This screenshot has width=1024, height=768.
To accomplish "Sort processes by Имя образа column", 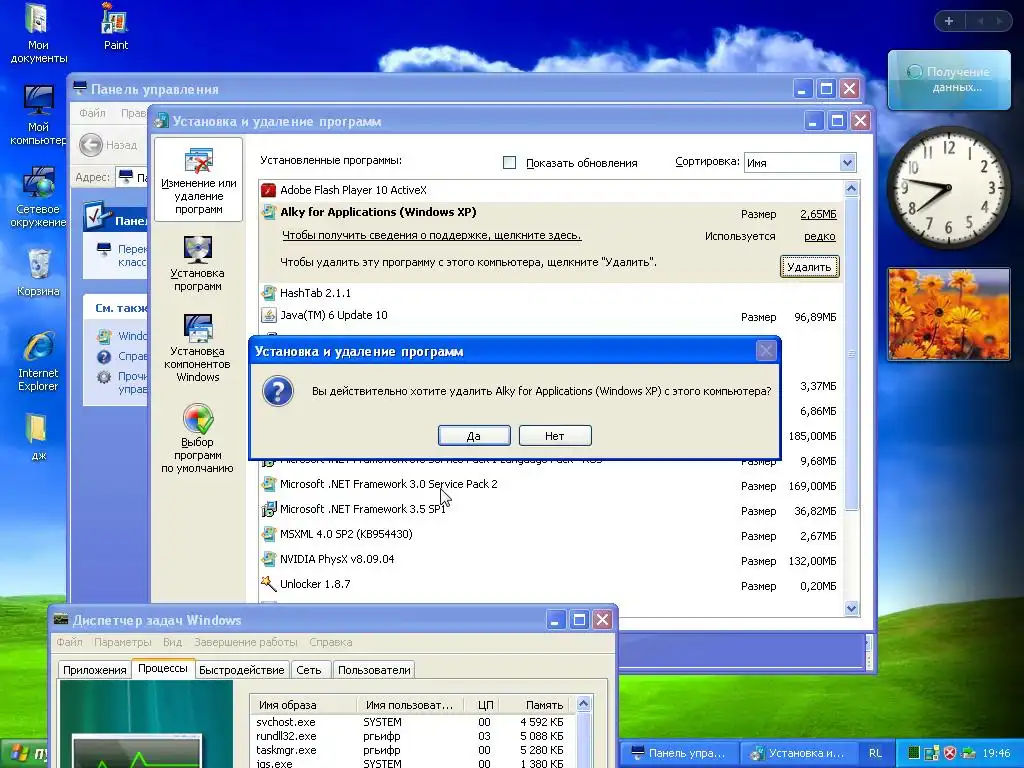I will (304, 705).
